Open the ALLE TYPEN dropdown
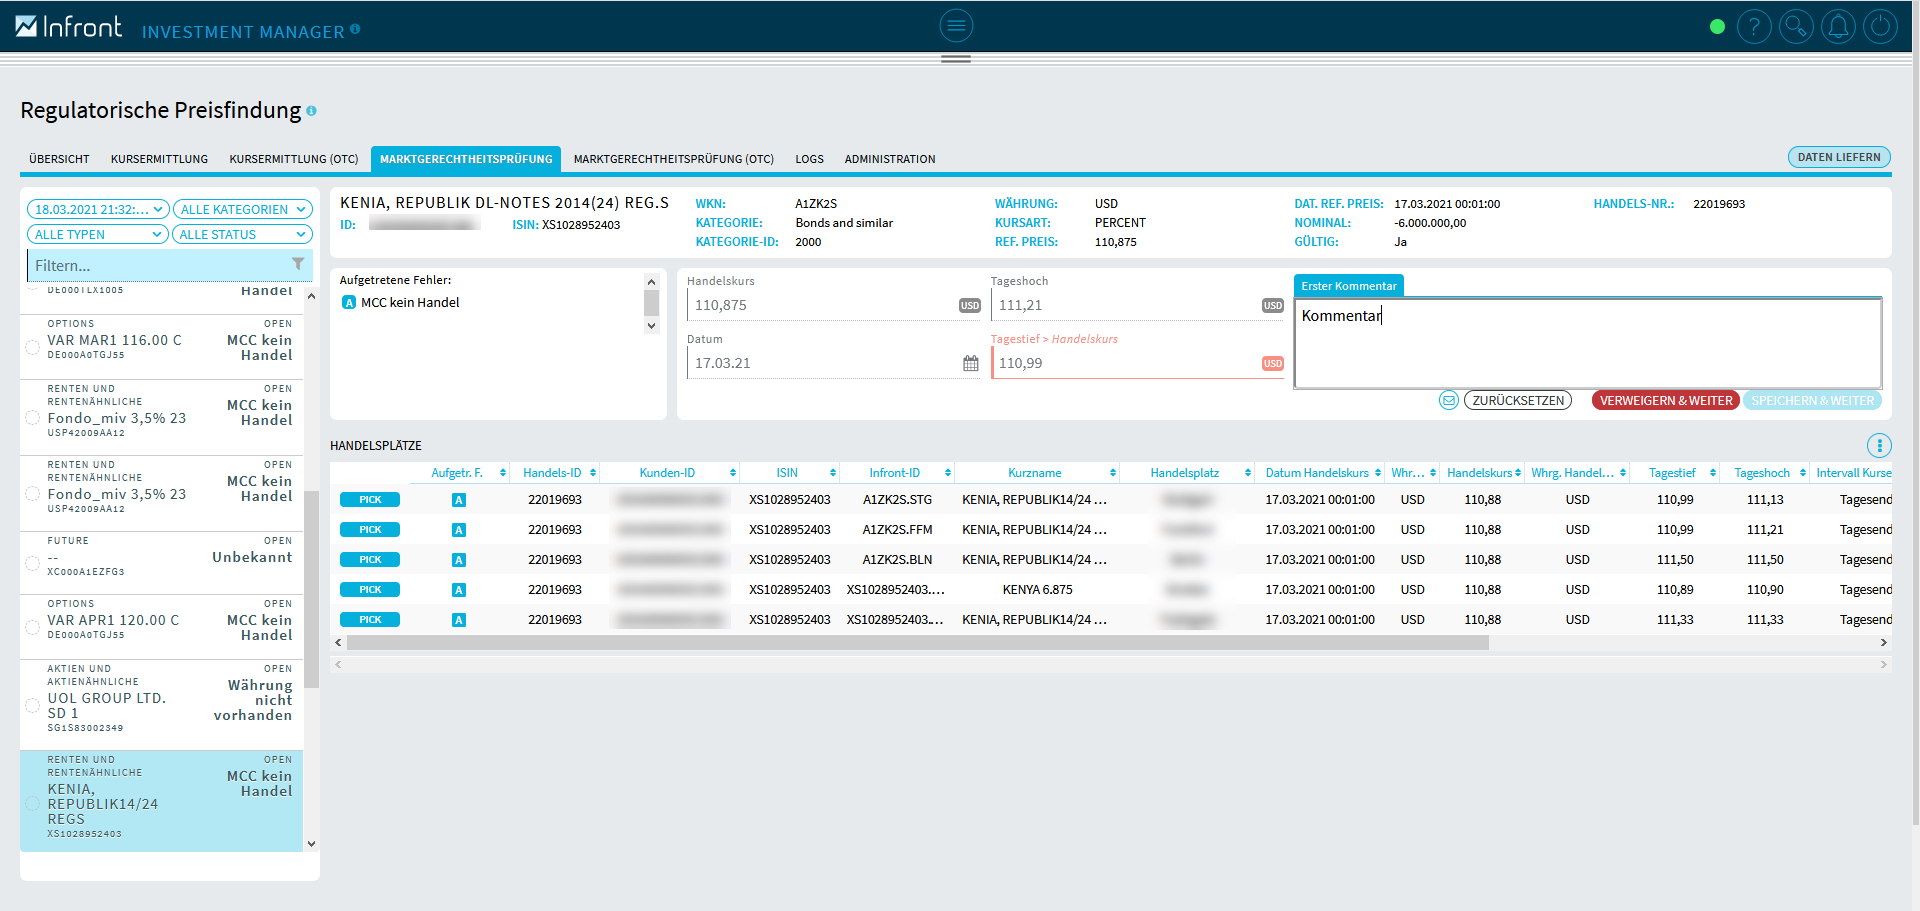The height and width of the screenshot is (911, 1920). coord(98,234)
